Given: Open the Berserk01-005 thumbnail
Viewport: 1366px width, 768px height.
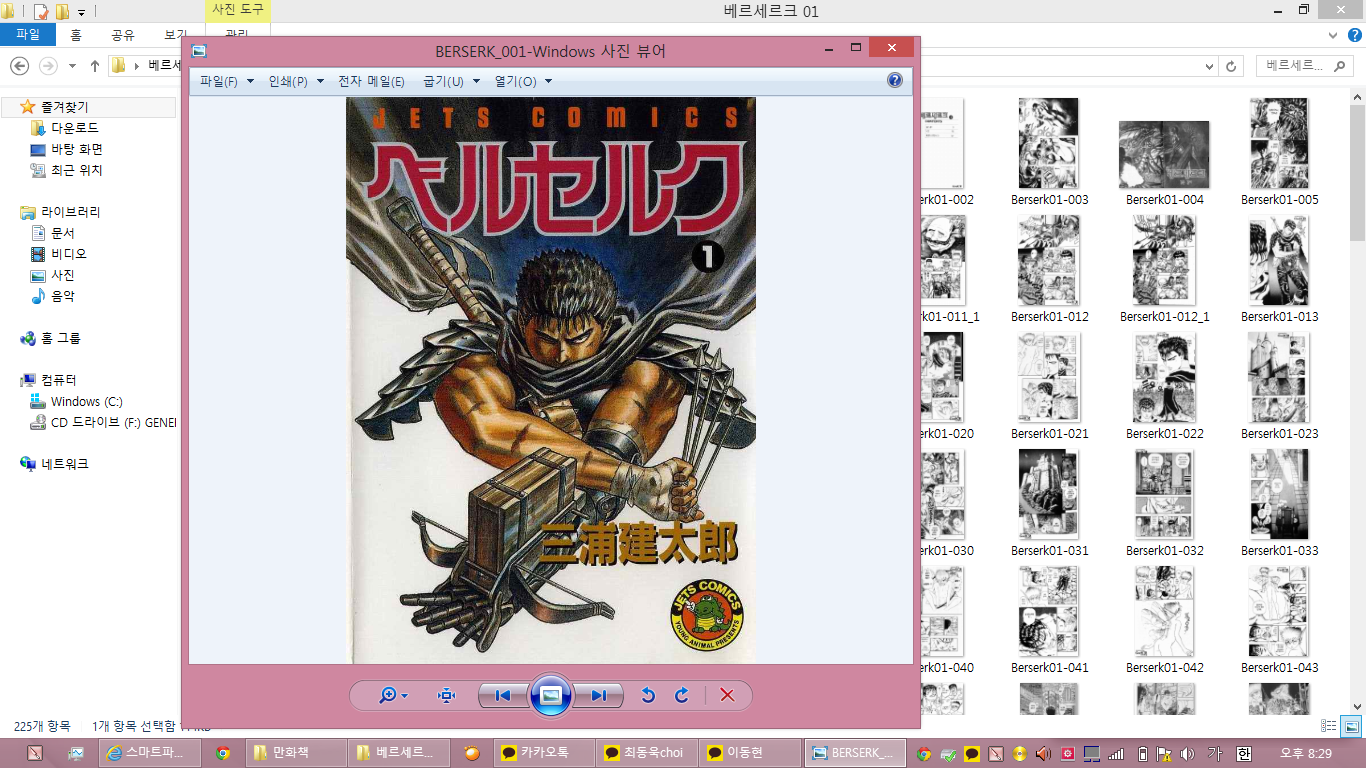Looking at the screenshot, I should pos(1279,143).
